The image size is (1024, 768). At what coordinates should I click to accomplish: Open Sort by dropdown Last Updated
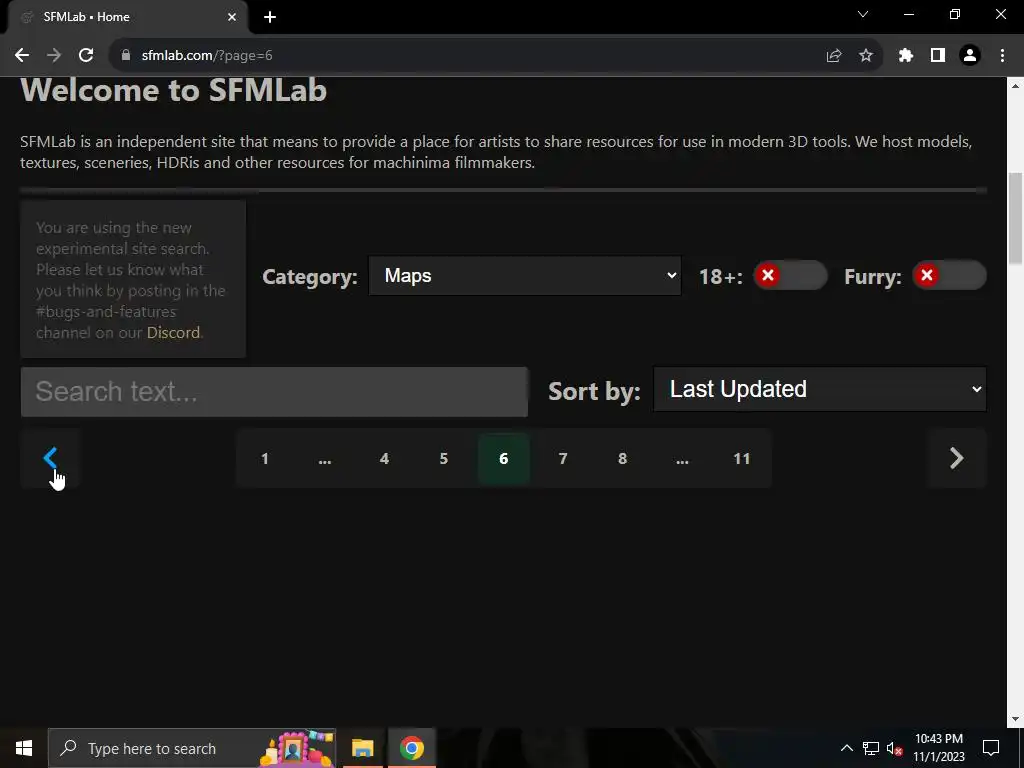click(820, 389)
